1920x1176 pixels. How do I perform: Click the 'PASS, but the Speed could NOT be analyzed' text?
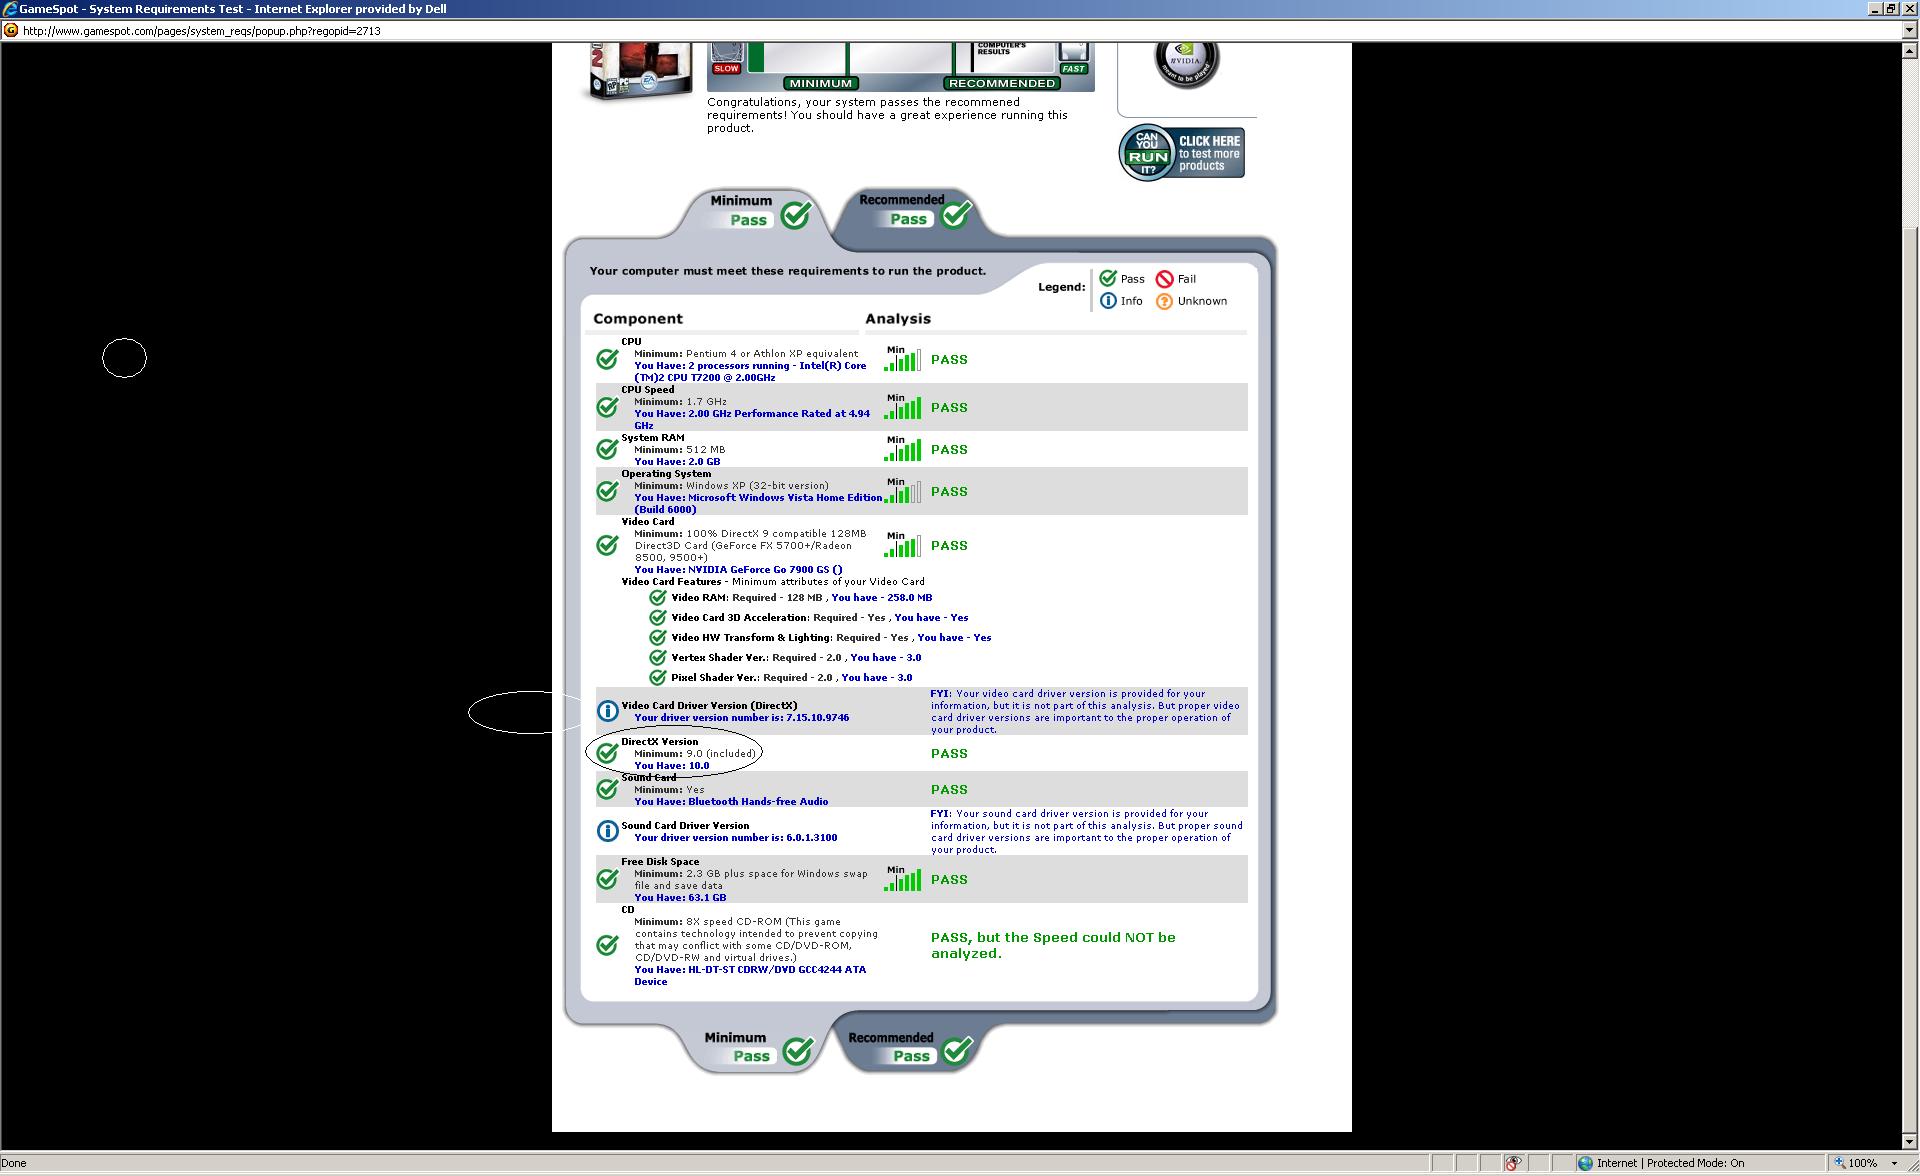tap(1053, 945)
